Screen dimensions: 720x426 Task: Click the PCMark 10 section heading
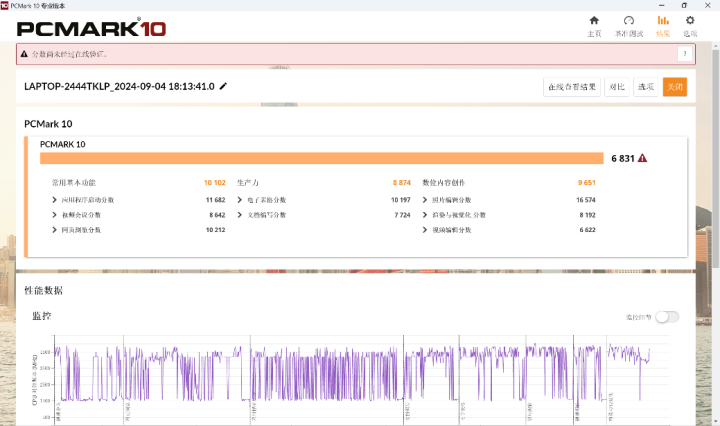pos(48,124)
